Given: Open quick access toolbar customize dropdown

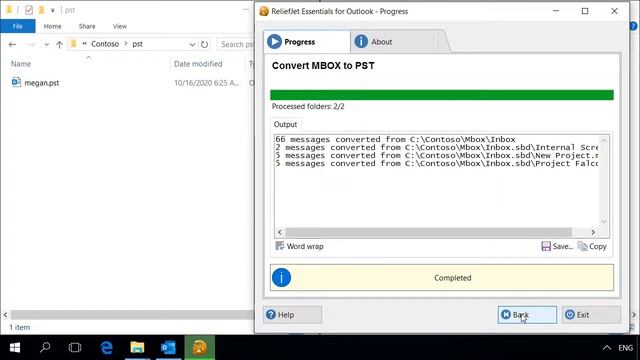Looking at the screenshot, I should click(53, 10).
